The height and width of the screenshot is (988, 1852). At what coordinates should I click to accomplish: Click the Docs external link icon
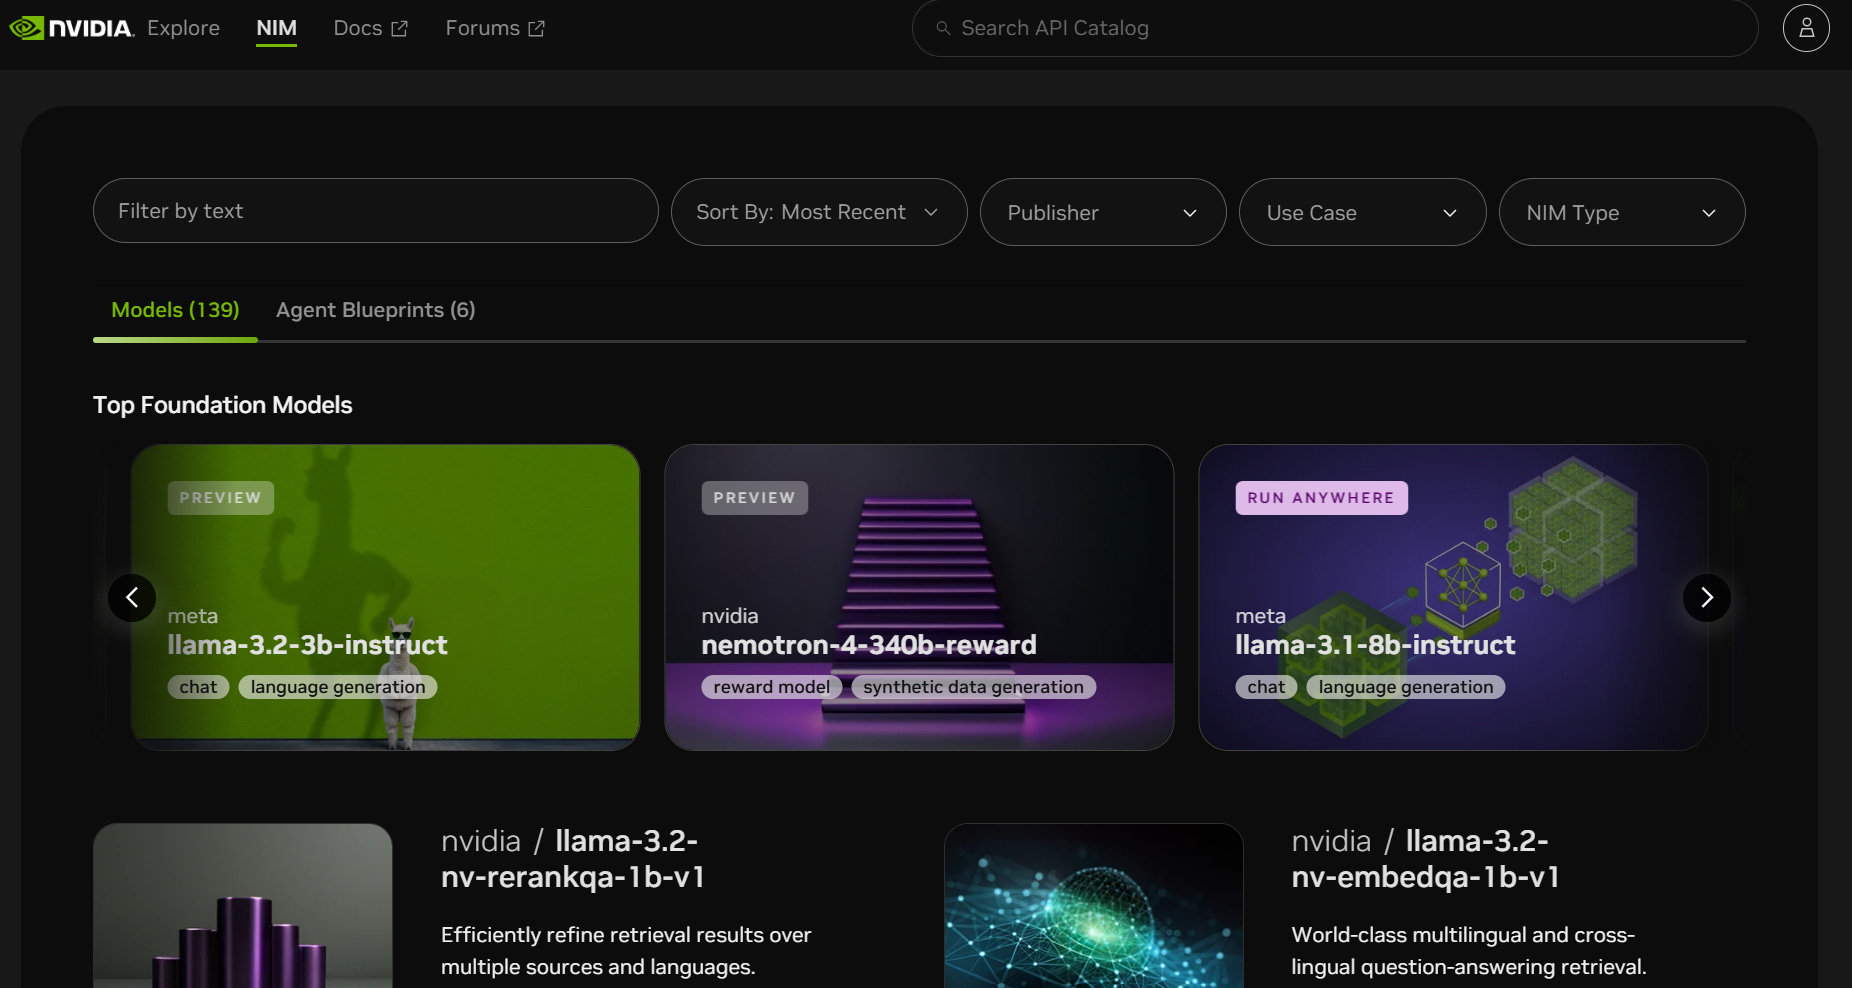point(400,29)
